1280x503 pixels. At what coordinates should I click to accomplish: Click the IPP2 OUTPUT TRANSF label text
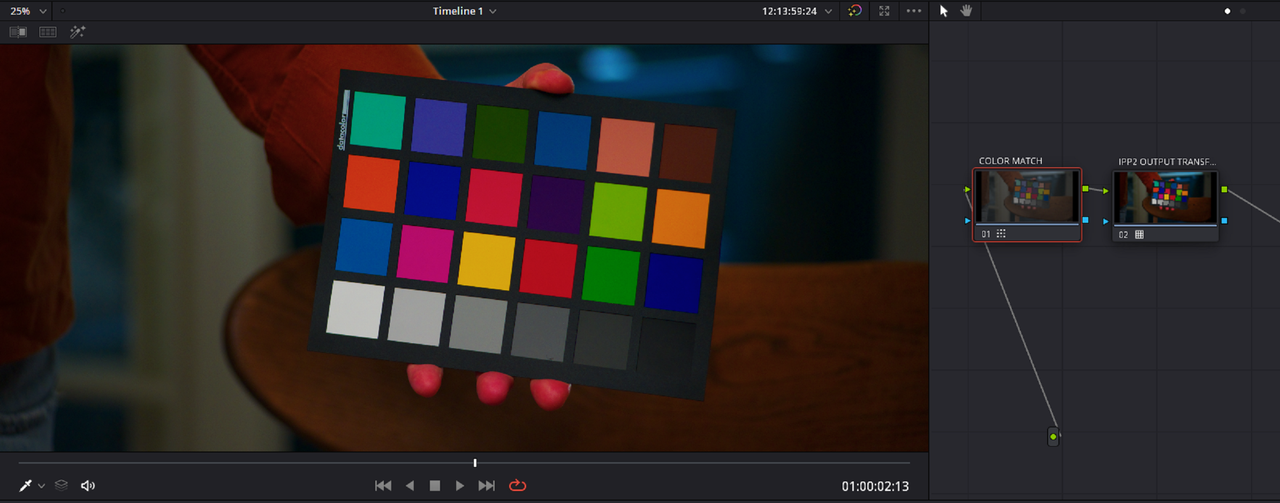pyautogui.click(x=1167, y=161)
